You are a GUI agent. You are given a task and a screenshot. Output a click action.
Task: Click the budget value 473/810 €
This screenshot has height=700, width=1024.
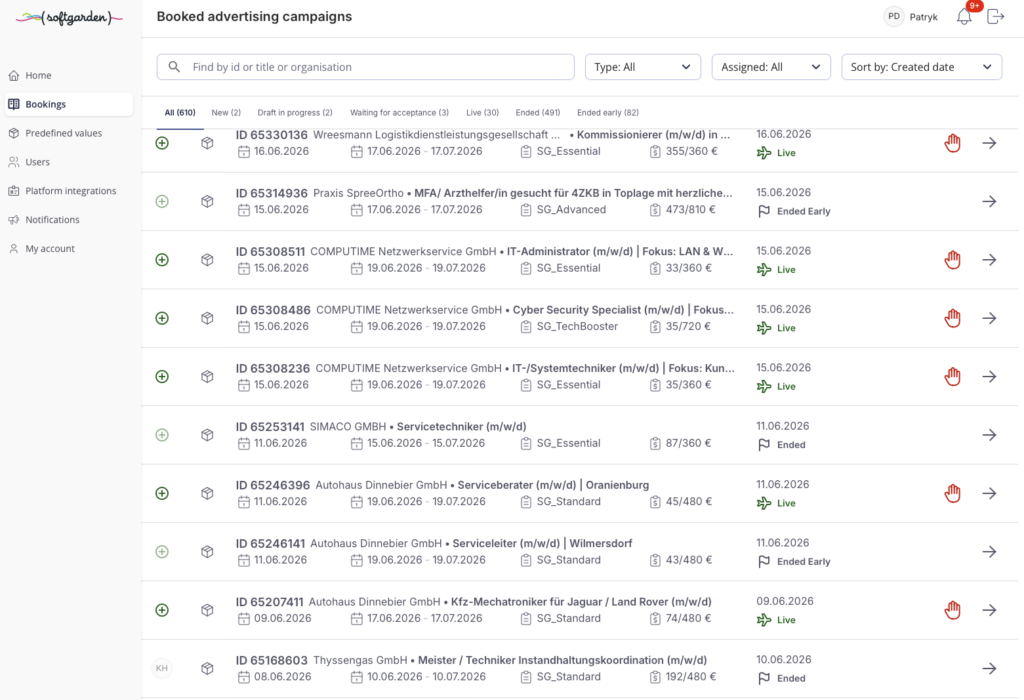coord(690,210)
